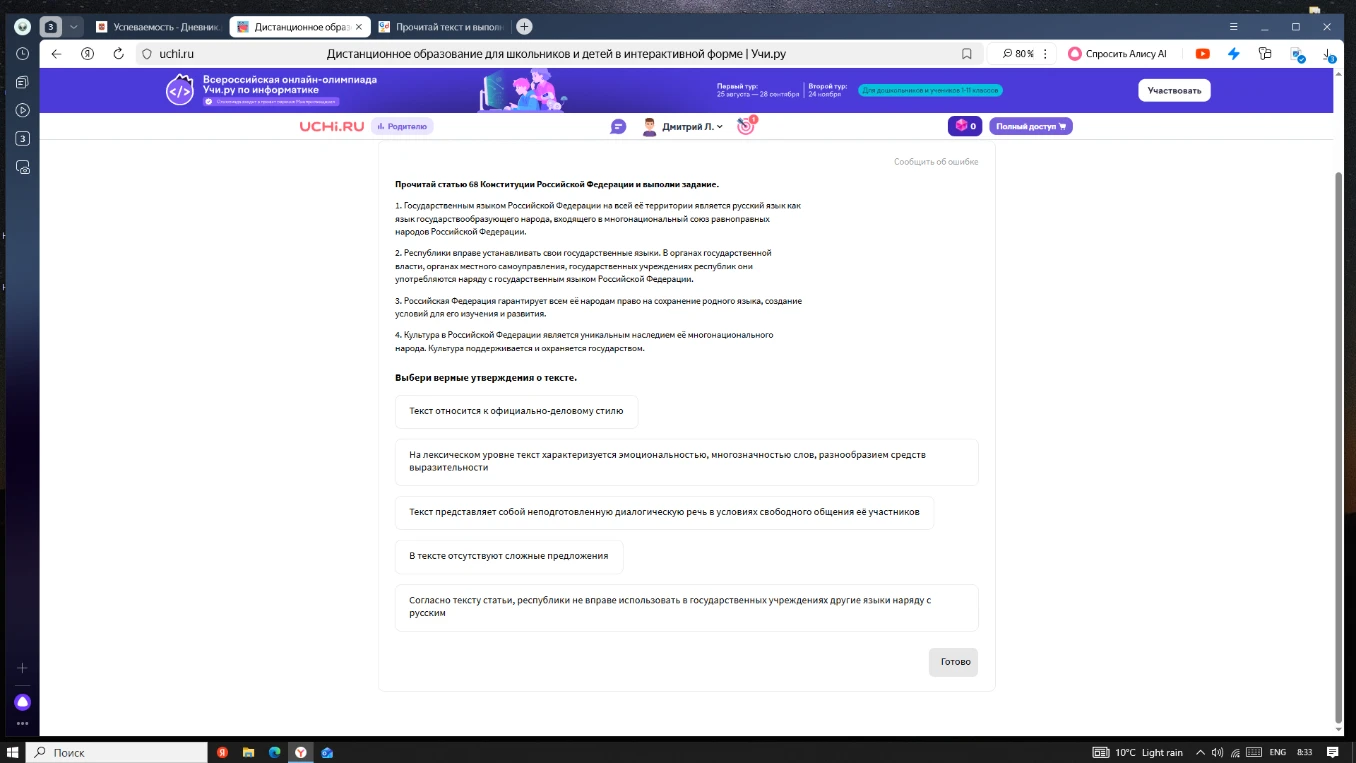Bookmark the page with bookmark icon

pyautogui.click(x=966, y=54)
